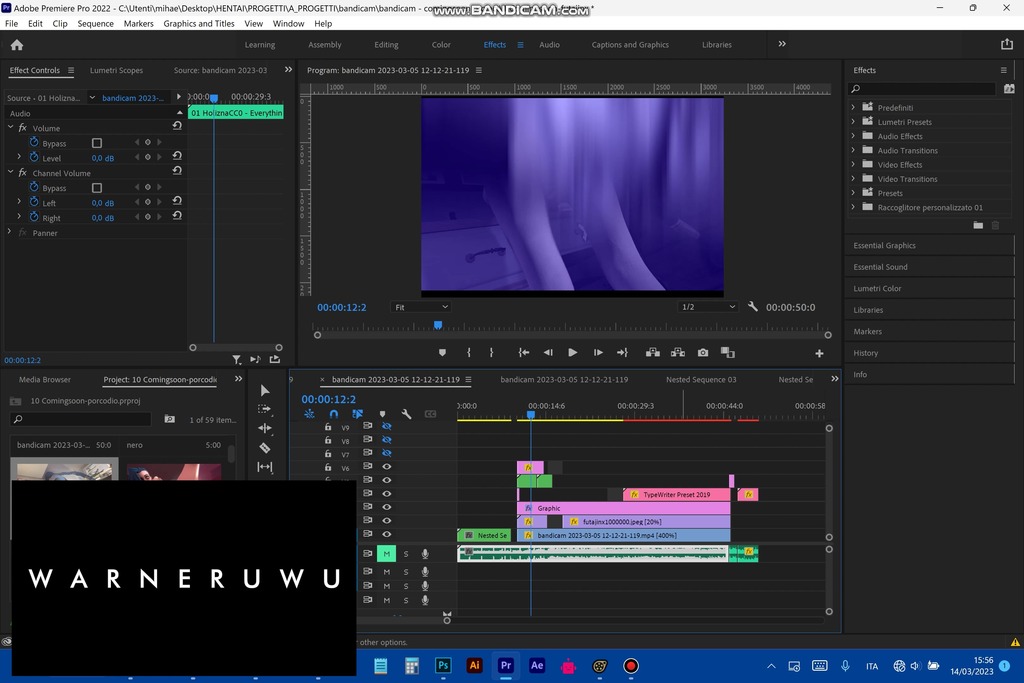Image resolution: width=1024 pixels, height=683 pixels.
Task: Expand the Predefiniti effects folder
Action: [x=853, y=107]
